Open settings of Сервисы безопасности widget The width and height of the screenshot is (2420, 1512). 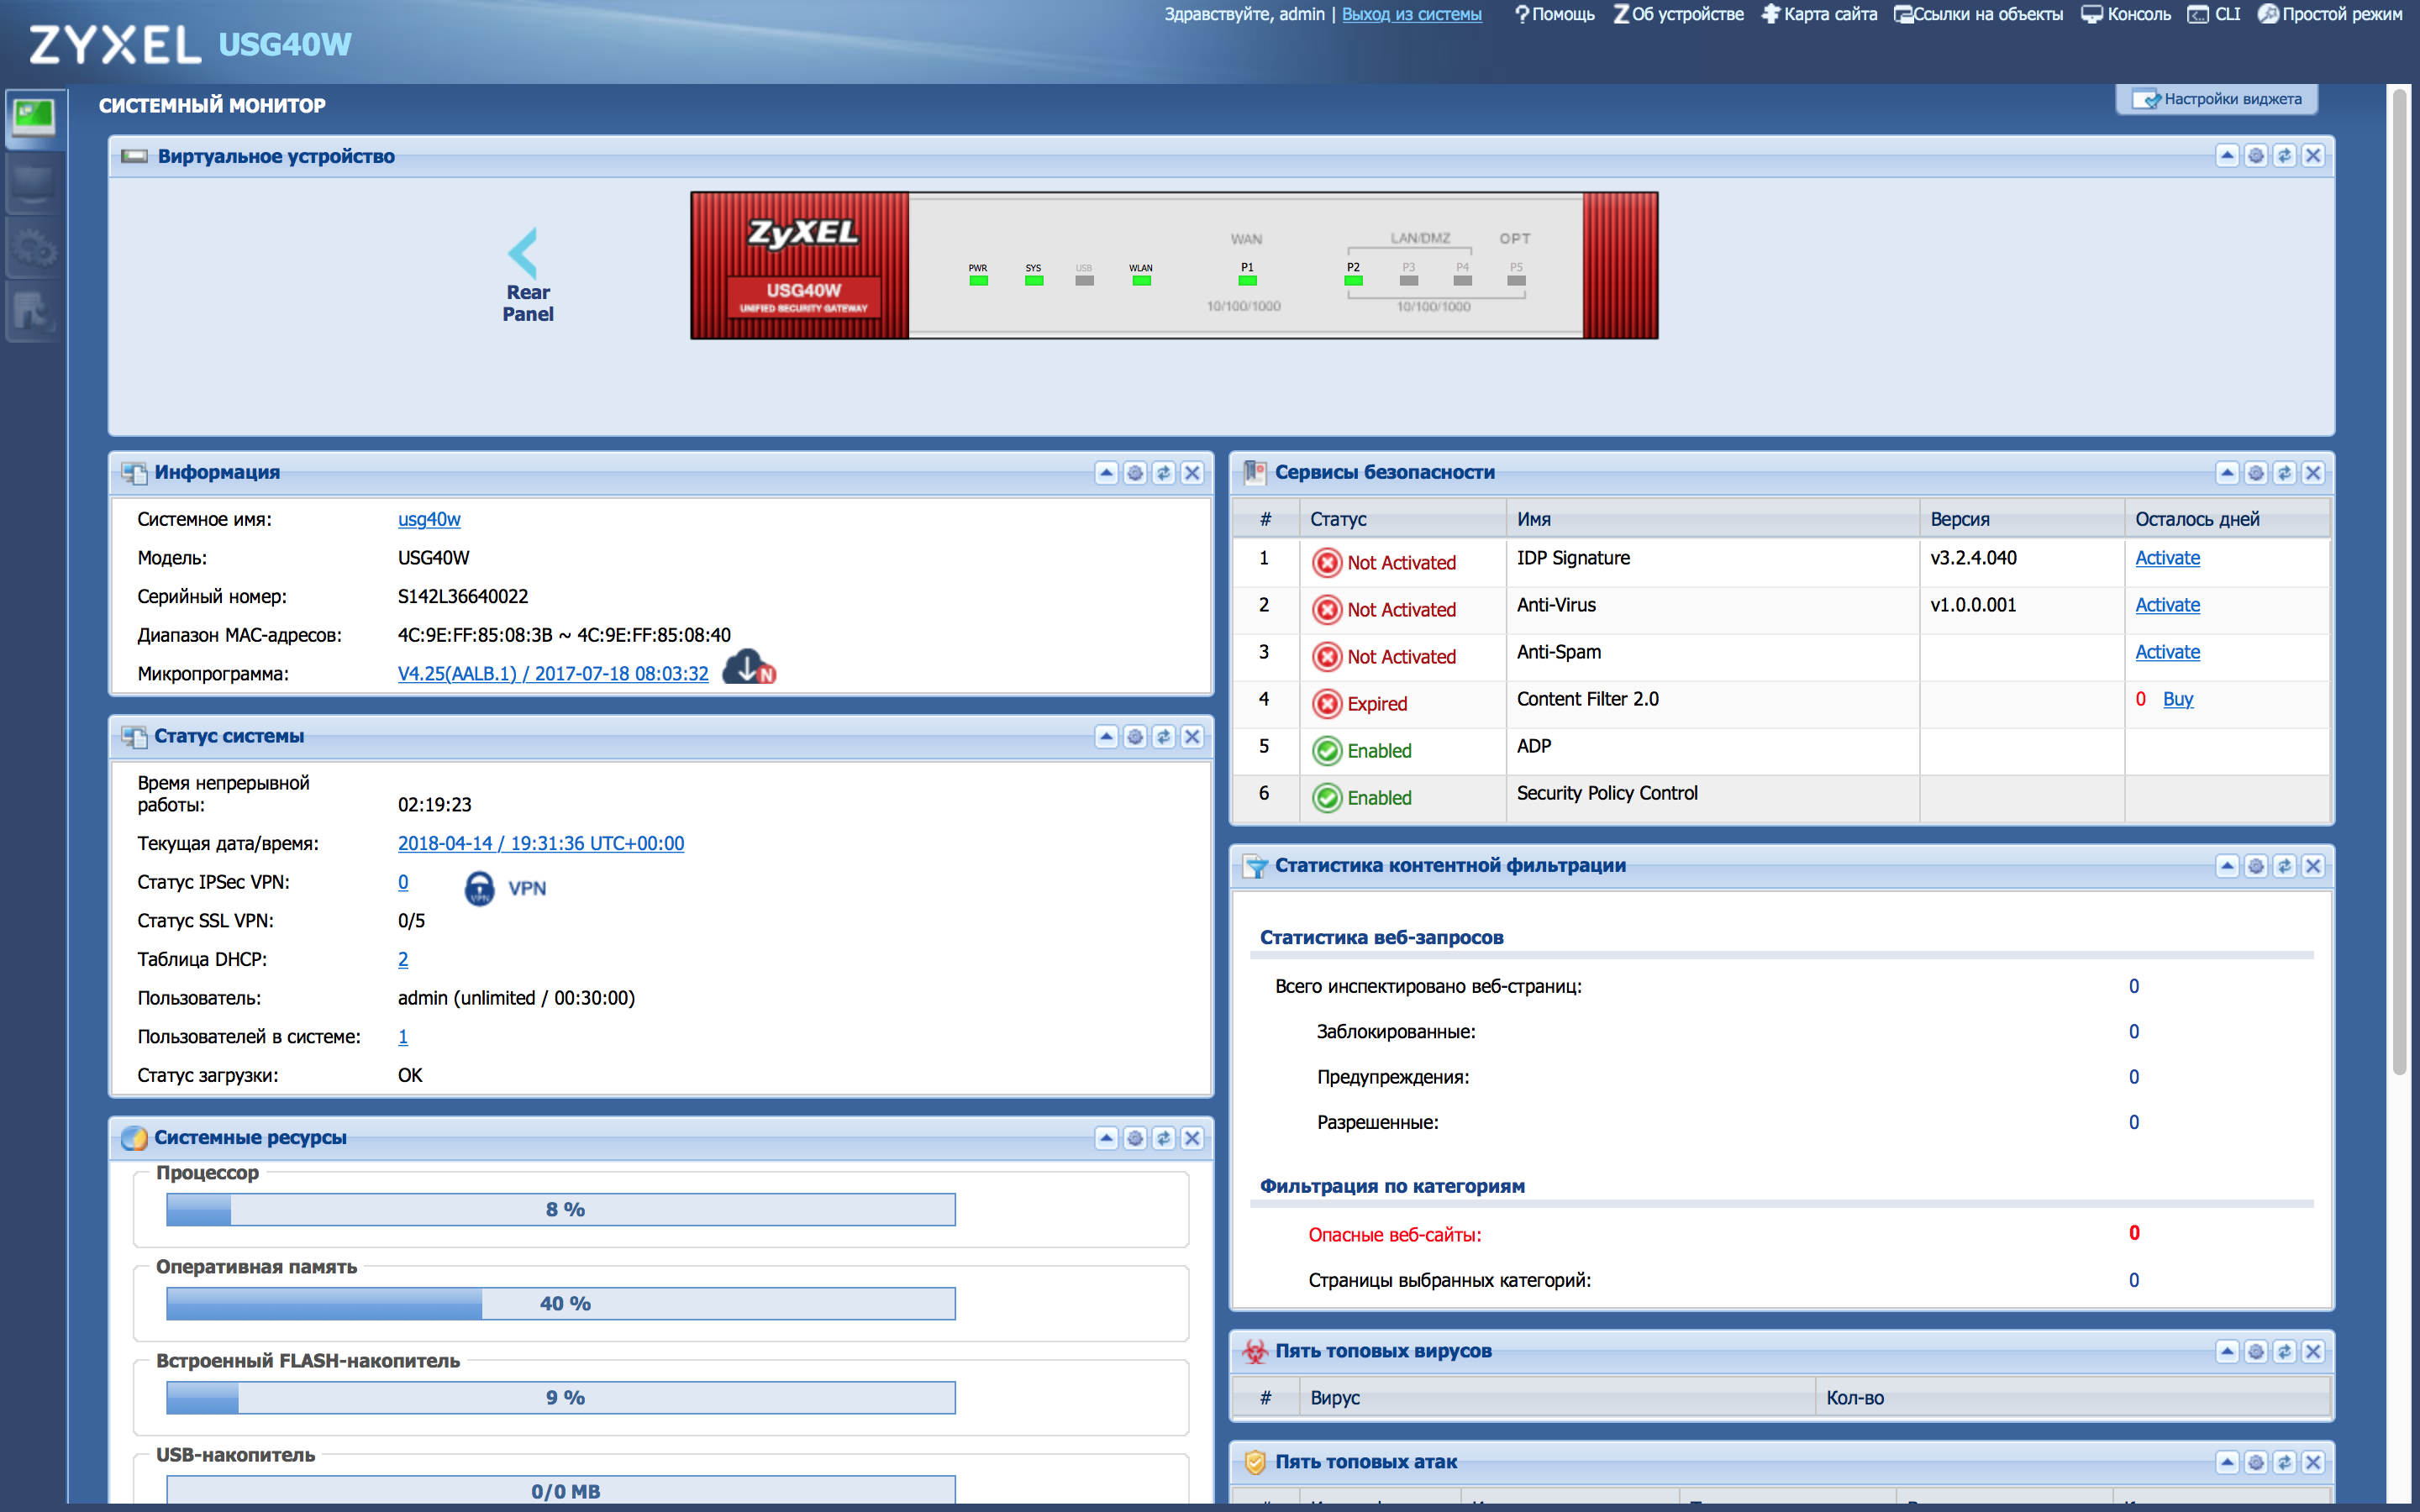2256,473
